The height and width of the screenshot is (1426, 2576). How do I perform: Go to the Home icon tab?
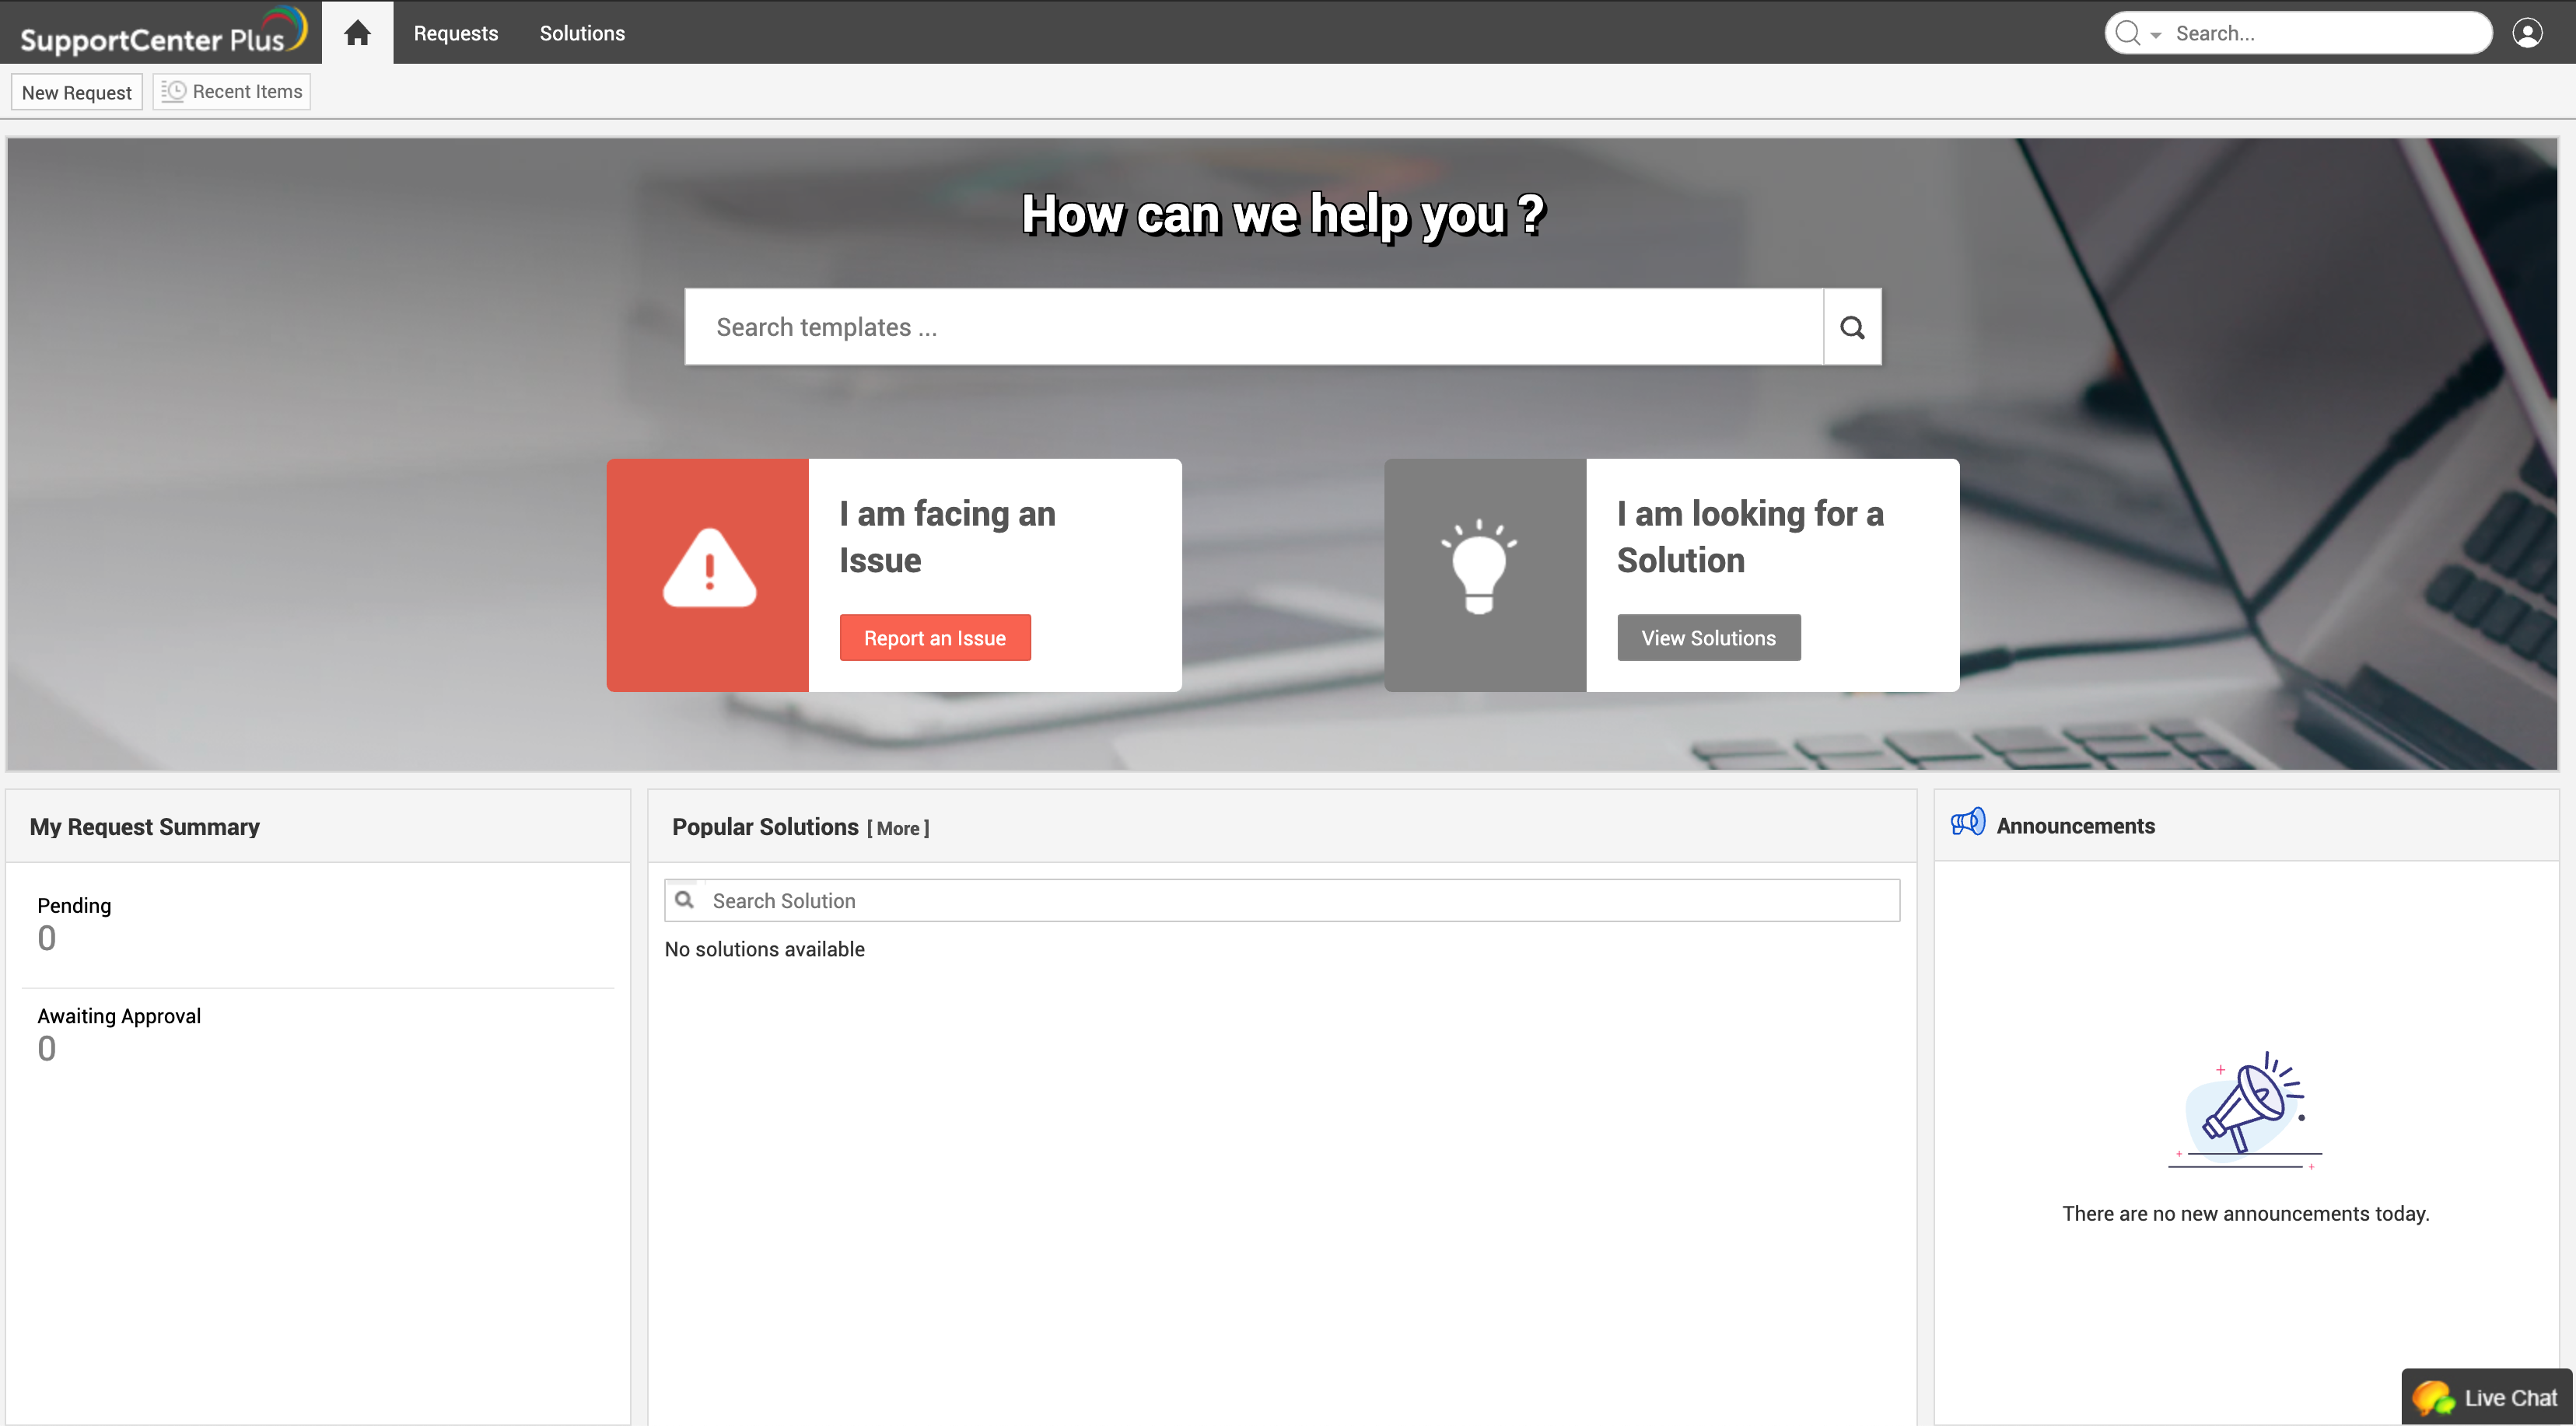pyautogui.click(x=357, y=33)
